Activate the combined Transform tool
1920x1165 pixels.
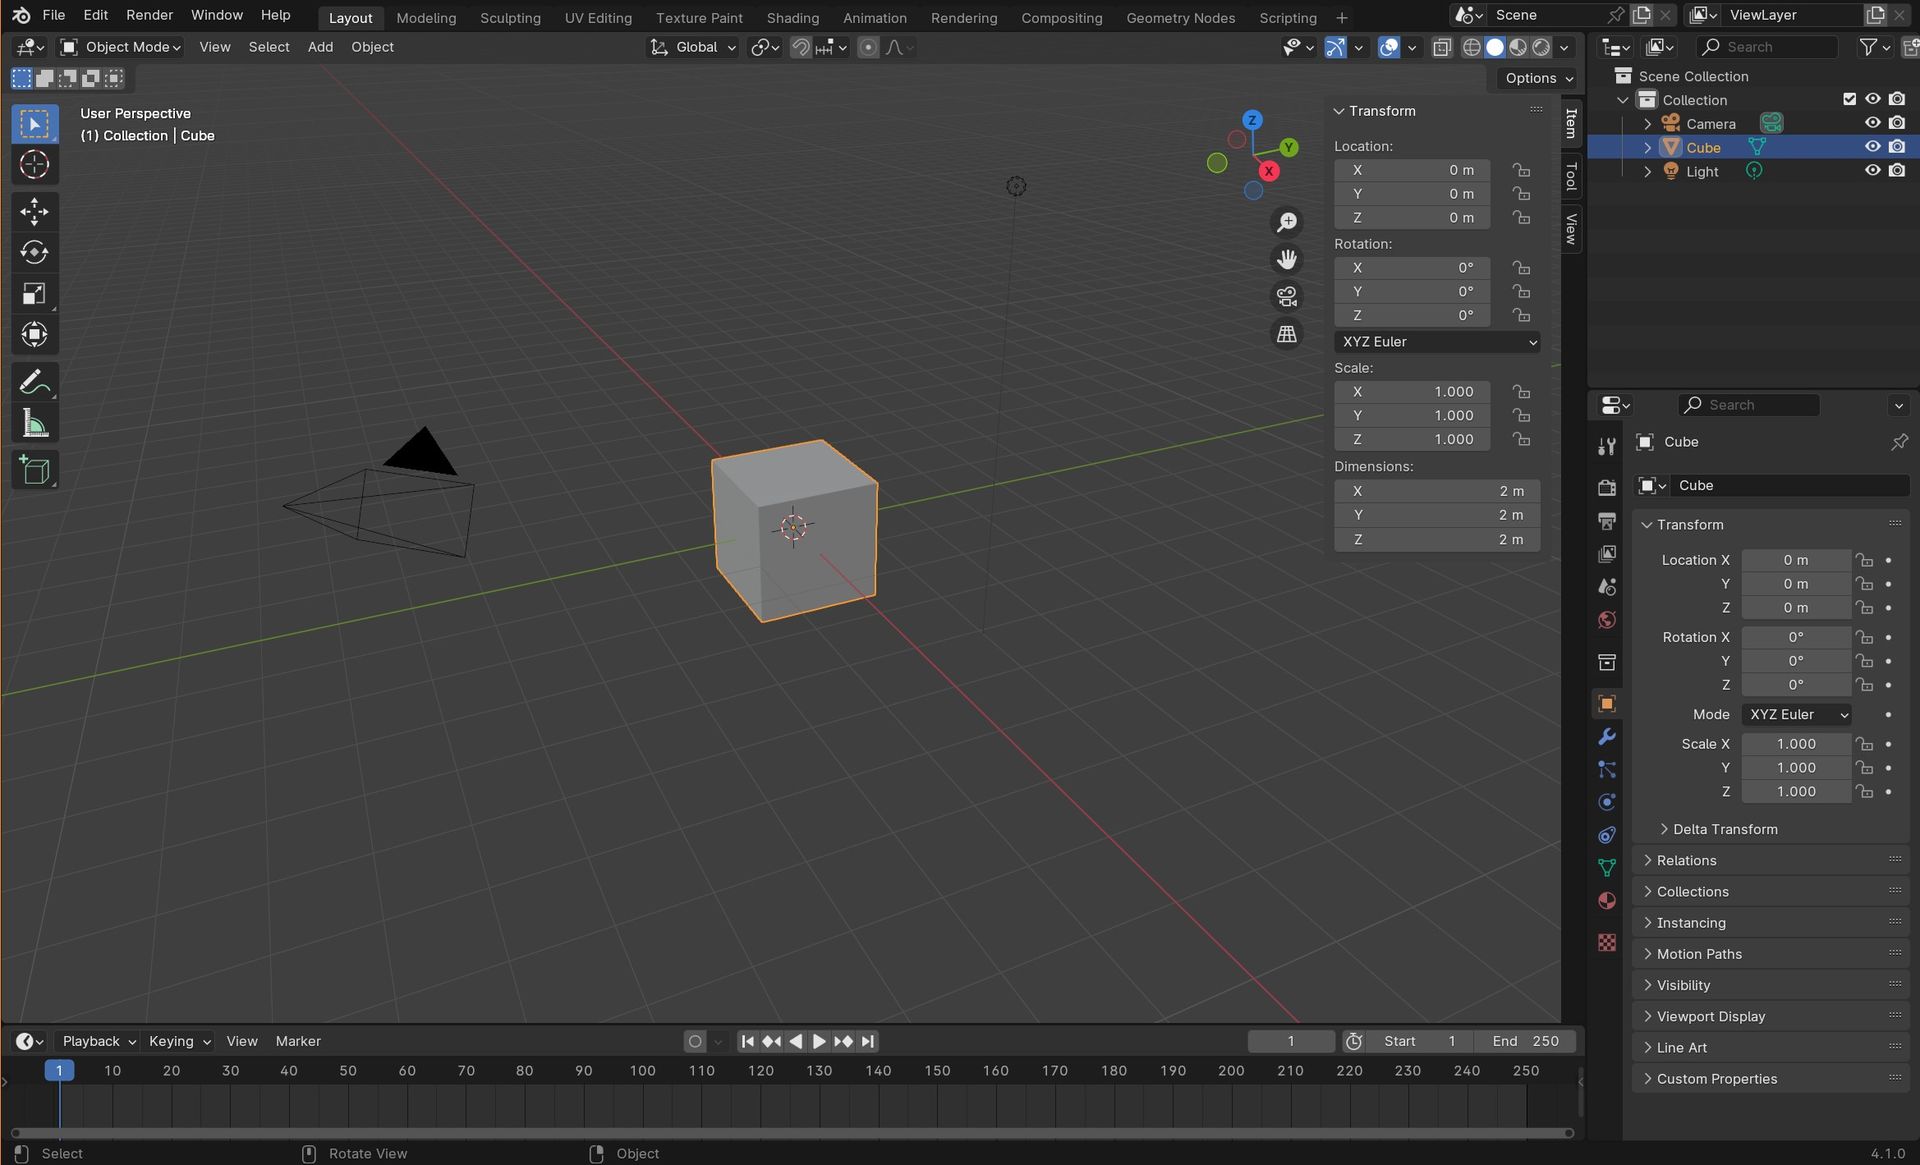[34, 334]
